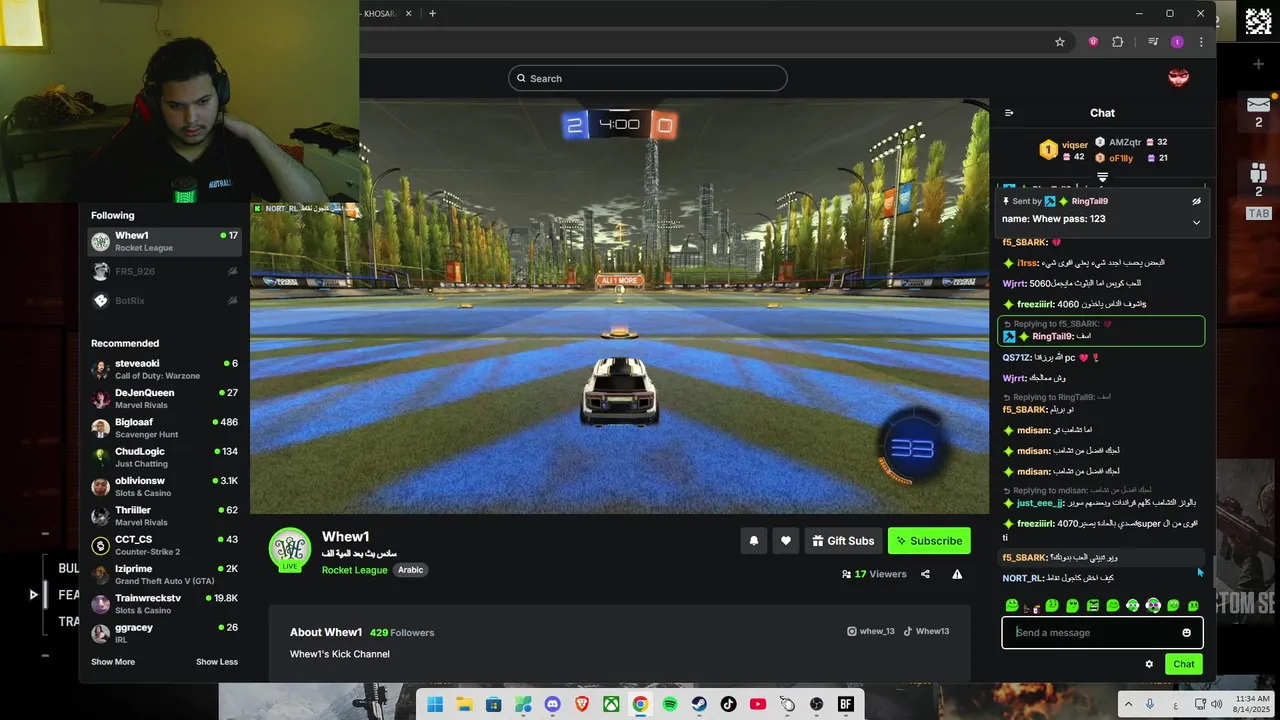The width and height of the screenshot is (1280, 720).
Task: Open browser media controls icon
Action: coord(1153,42)
